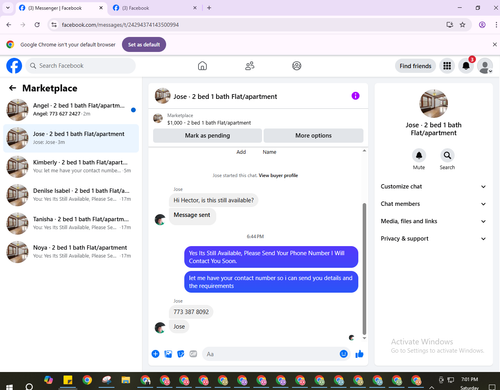
Task: Go to Home feed icon
Action: [x=202, y=66]
